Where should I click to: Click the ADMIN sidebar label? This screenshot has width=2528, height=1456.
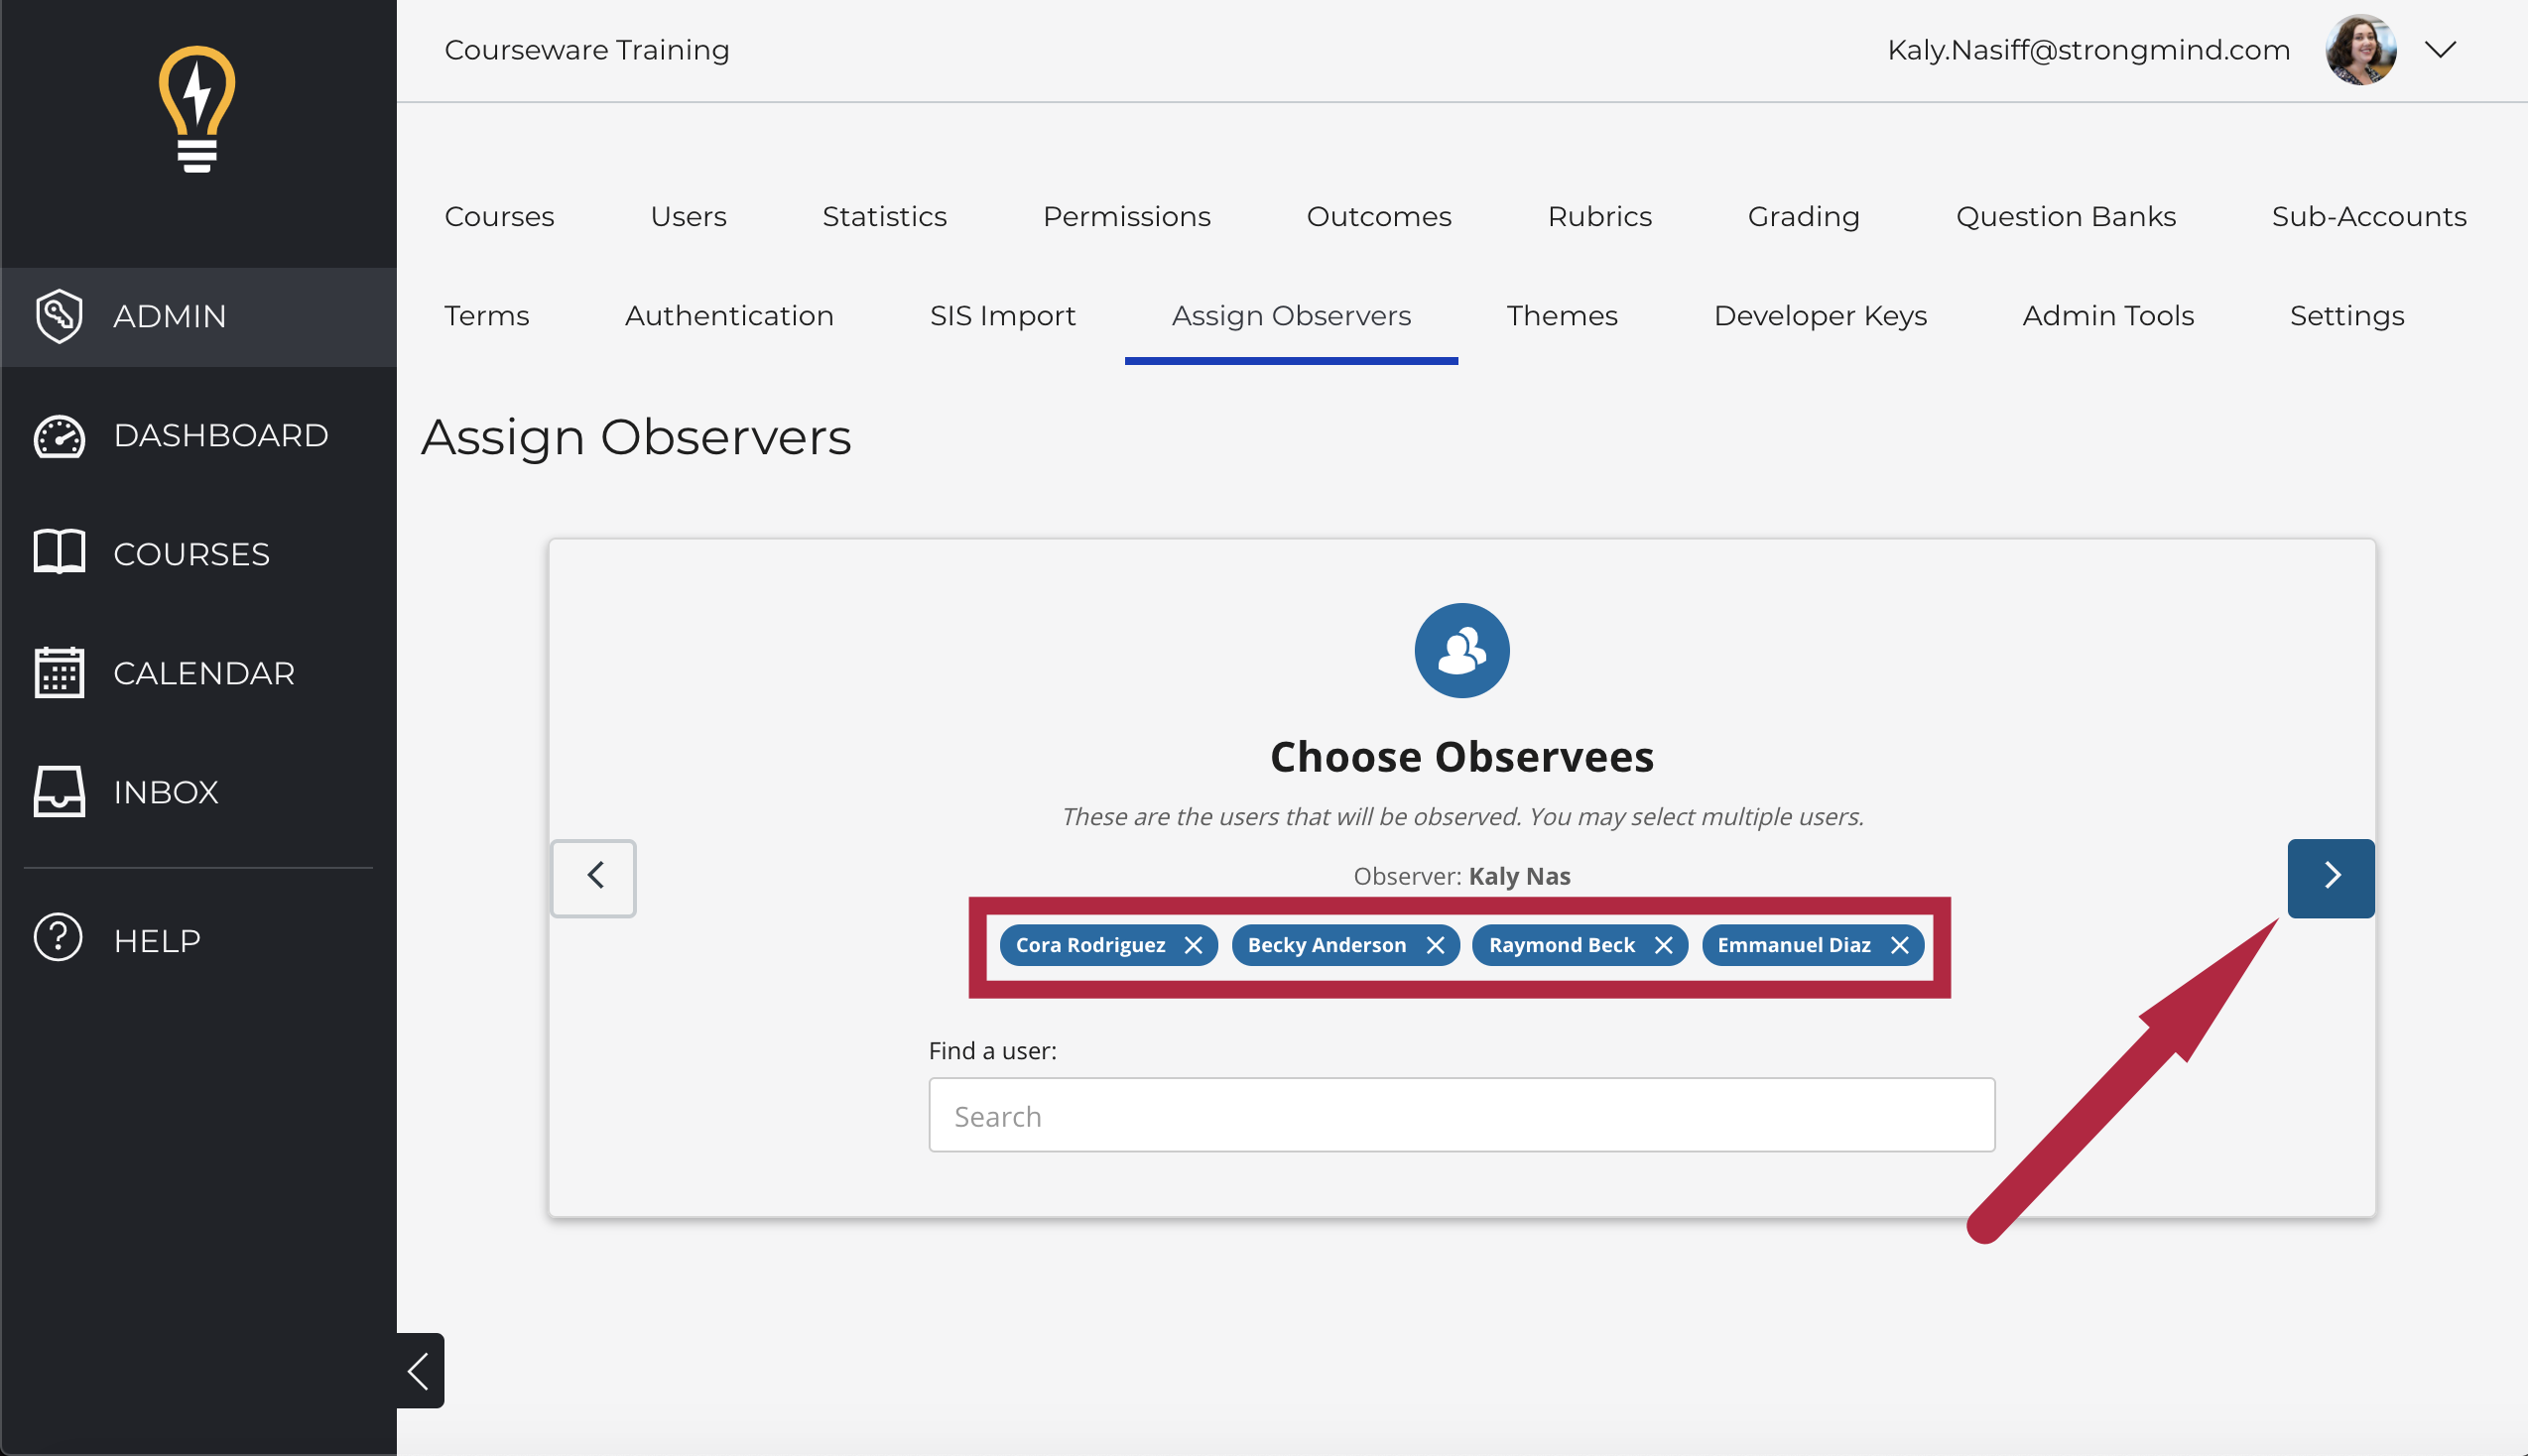pos(170,316)
